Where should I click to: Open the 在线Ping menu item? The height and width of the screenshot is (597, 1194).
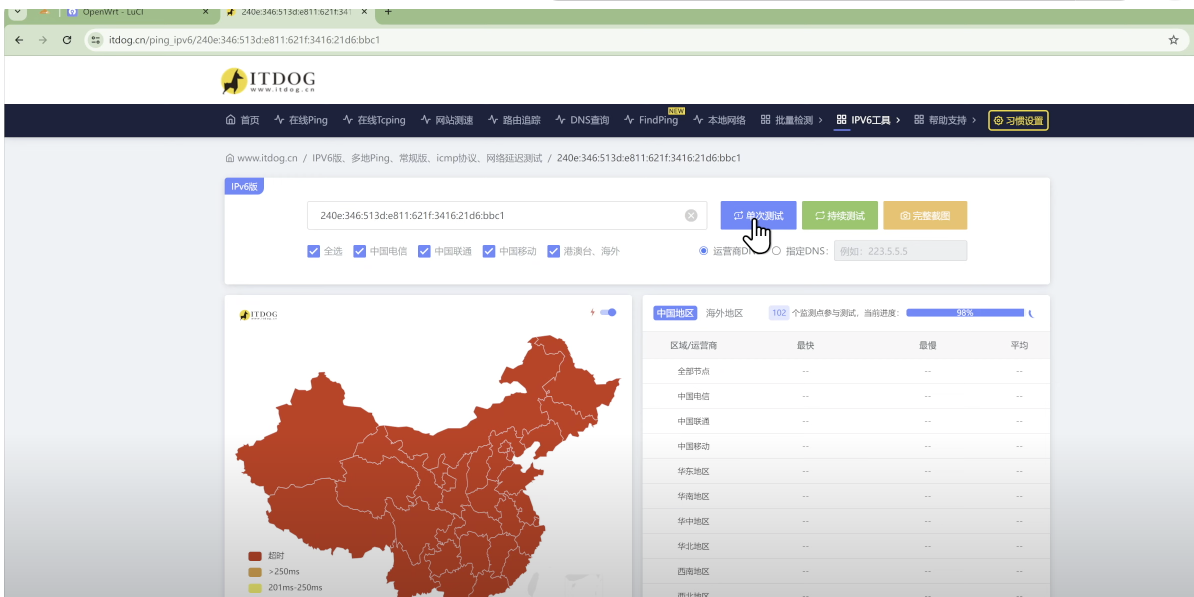(x=301, y=121)
